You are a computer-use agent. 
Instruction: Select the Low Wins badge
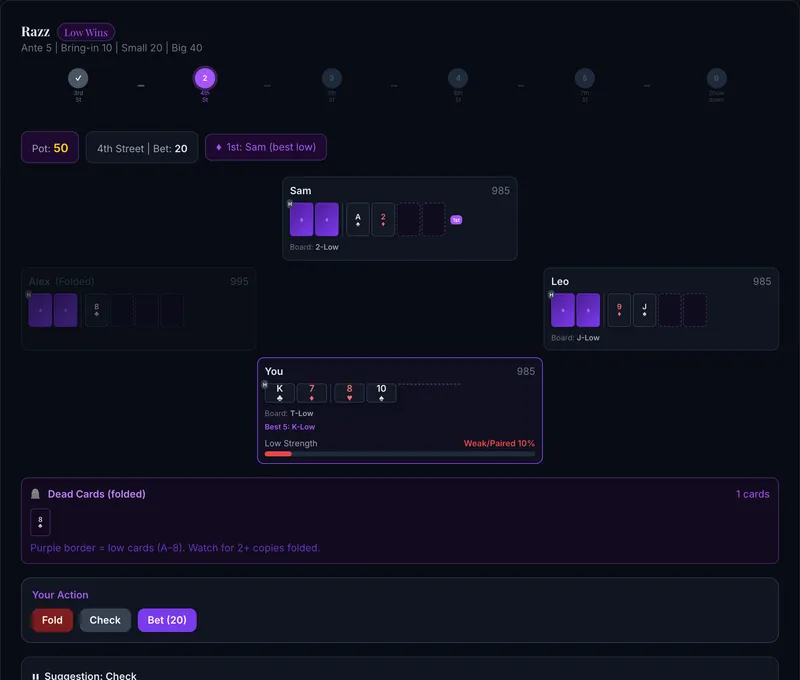click(x=86, y=33)
